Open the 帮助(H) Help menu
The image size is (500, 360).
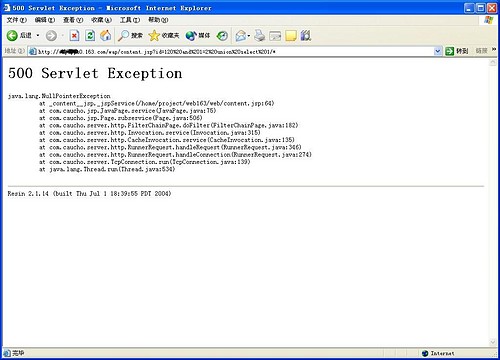158,20
